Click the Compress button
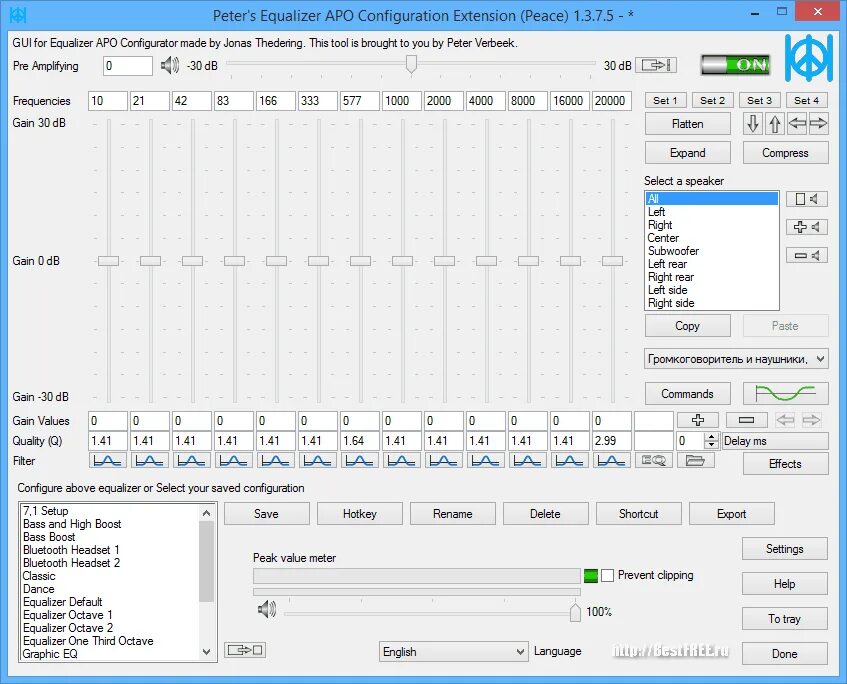The height and width of the screenshot is (684, 847). pos(785,153)
